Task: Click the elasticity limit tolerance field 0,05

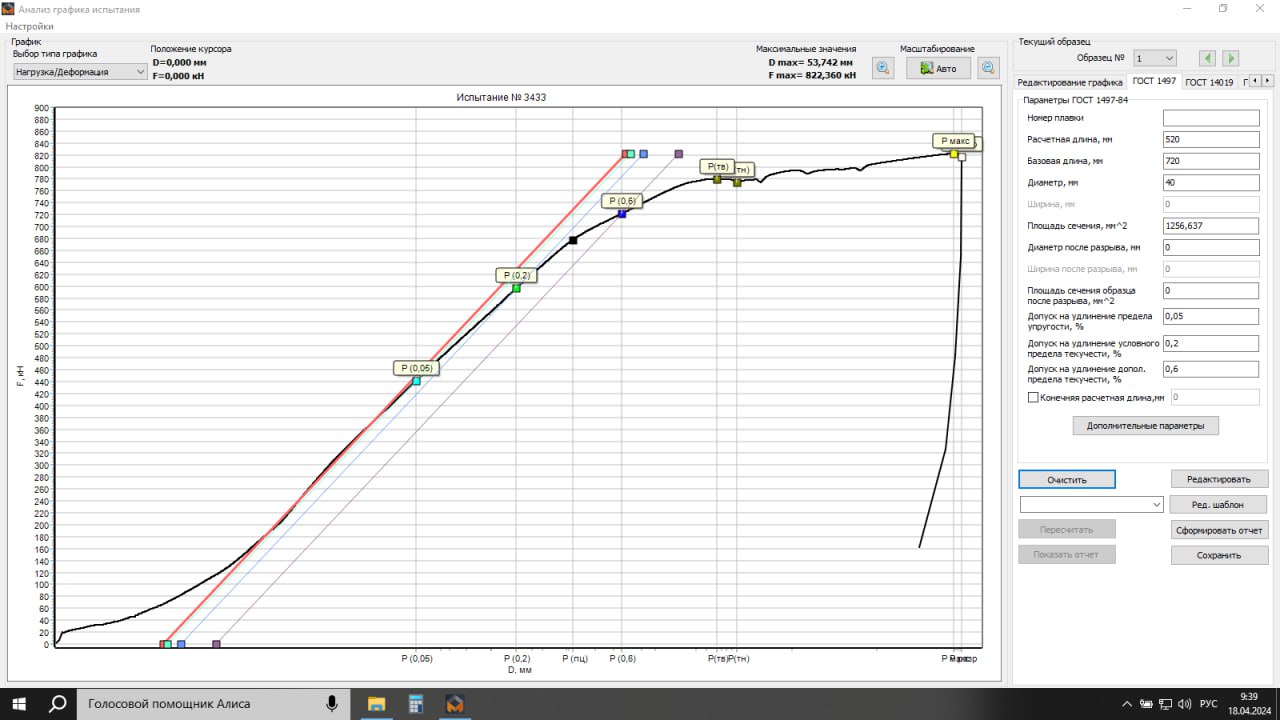Action: click(x=1211, y=316)
